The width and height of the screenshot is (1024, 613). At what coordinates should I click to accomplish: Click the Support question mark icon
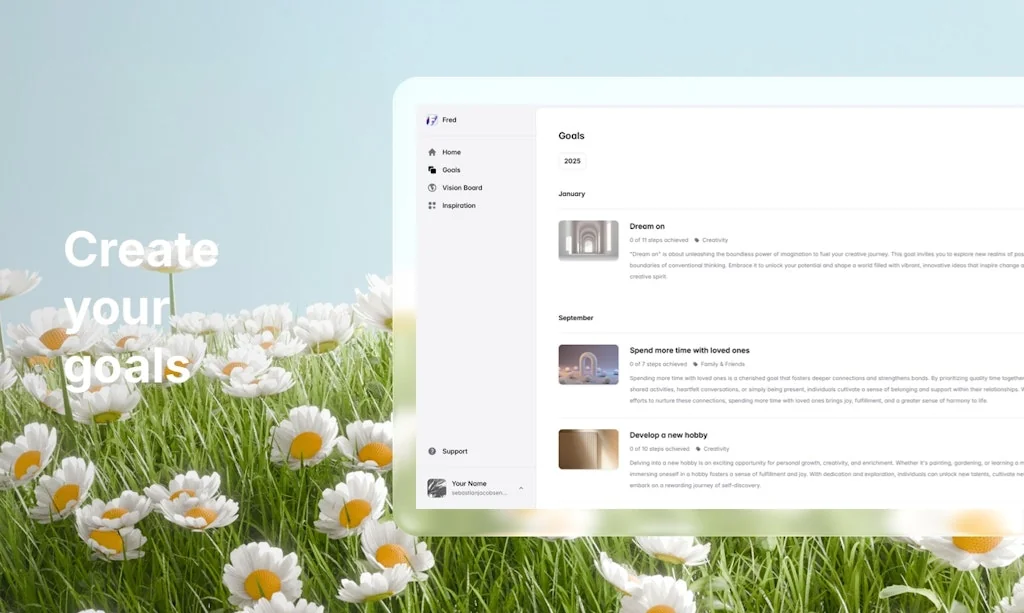pos(432,451)
